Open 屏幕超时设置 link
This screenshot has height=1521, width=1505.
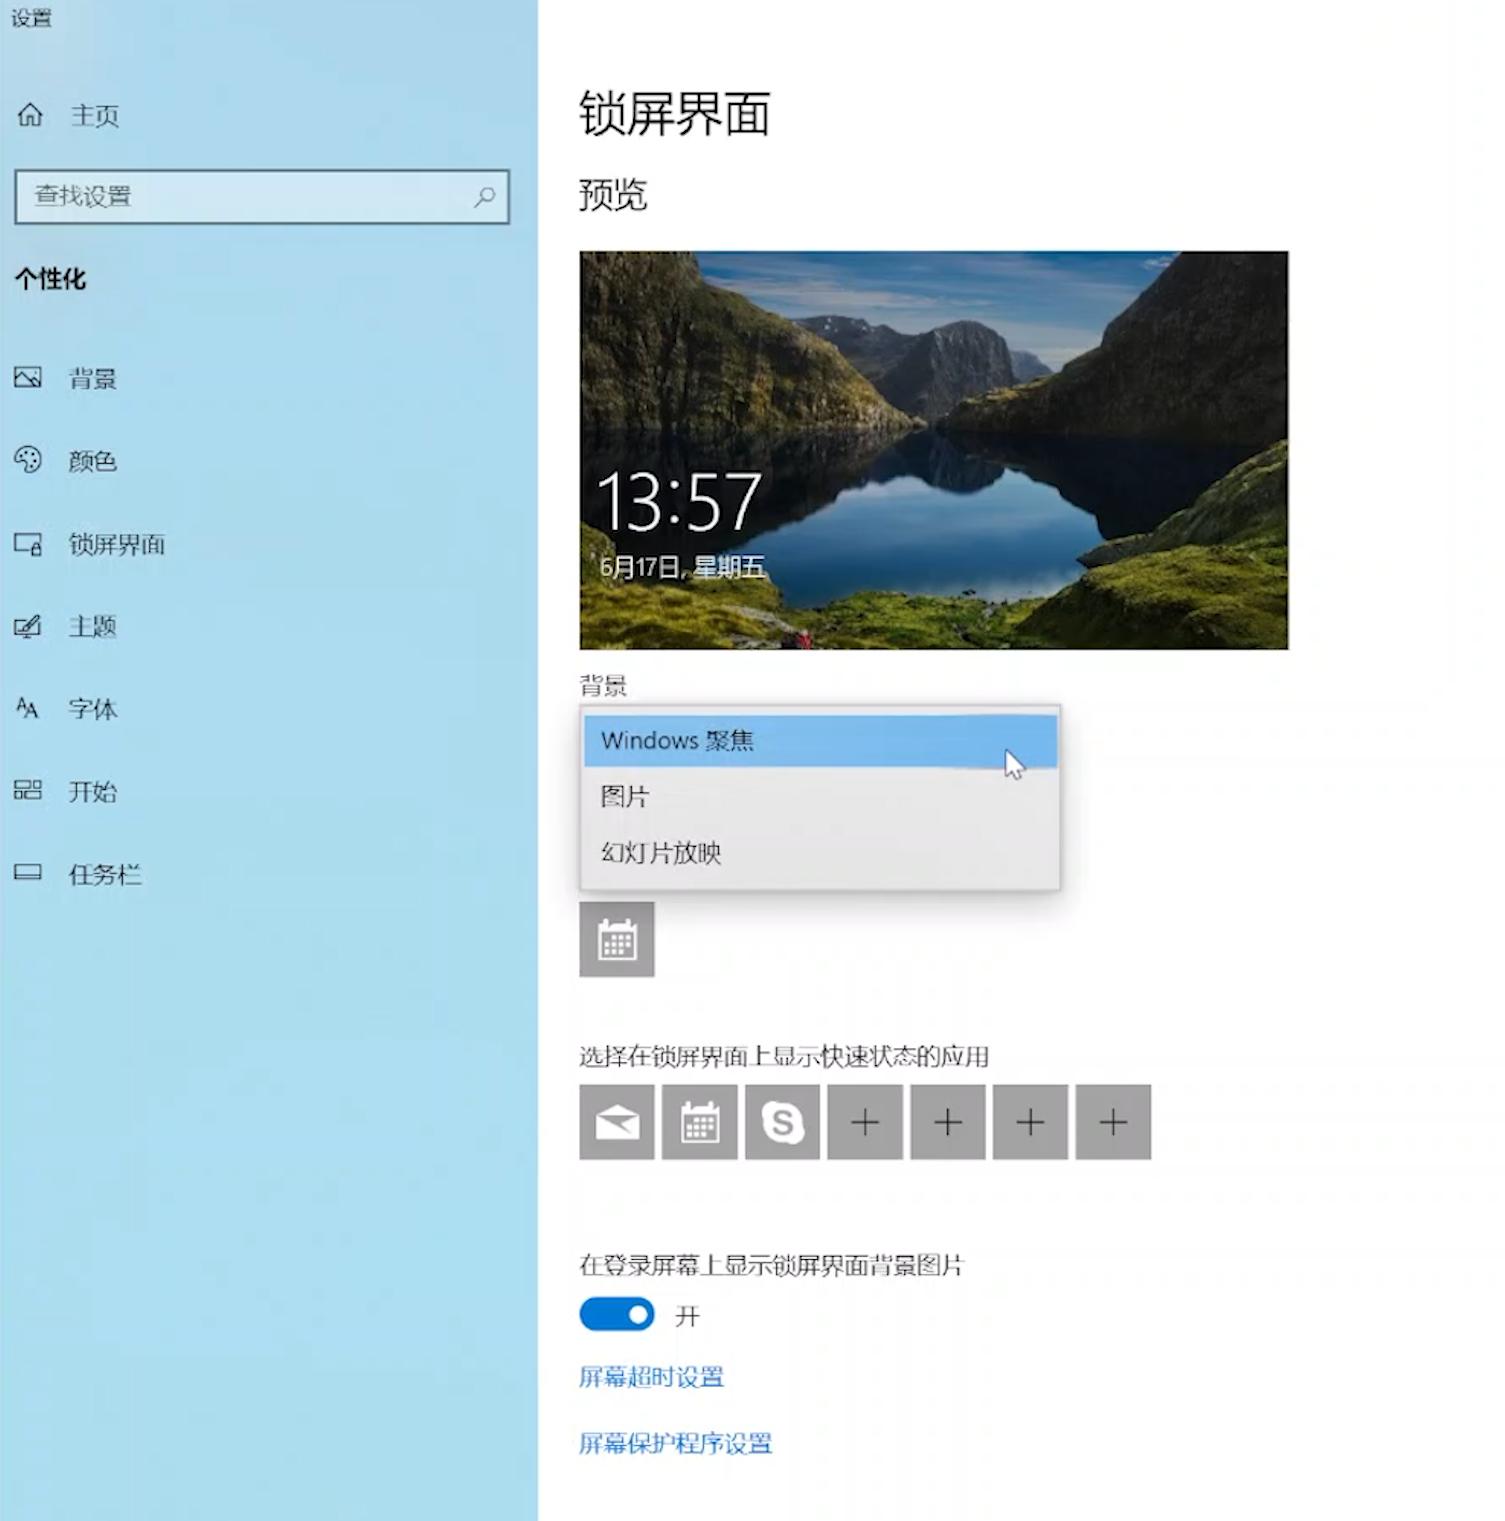coord(651,1377)
